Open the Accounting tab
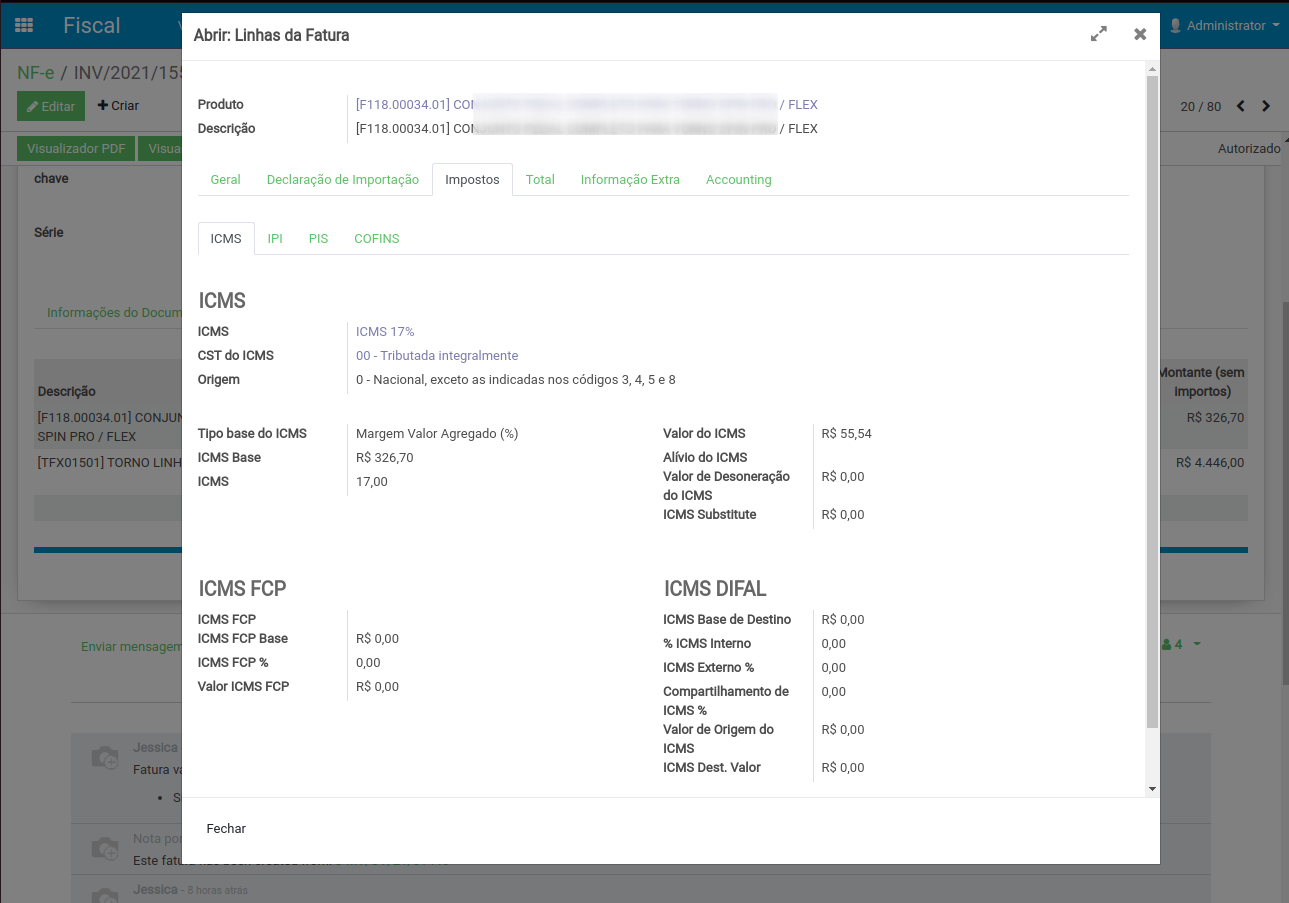 point(739,180)
